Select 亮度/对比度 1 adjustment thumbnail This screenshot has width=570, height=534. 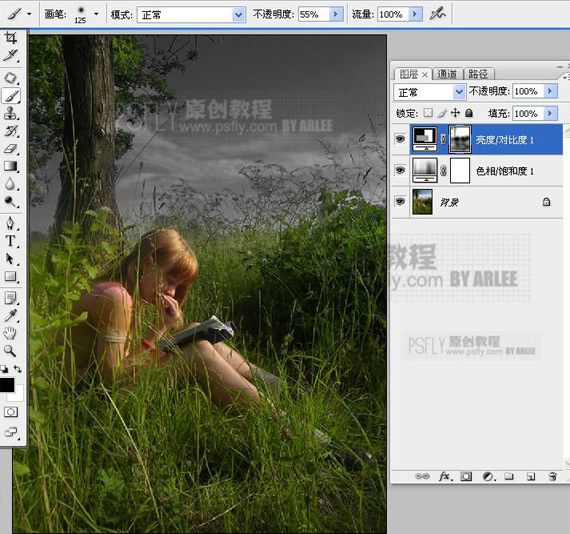pos(425,139)
